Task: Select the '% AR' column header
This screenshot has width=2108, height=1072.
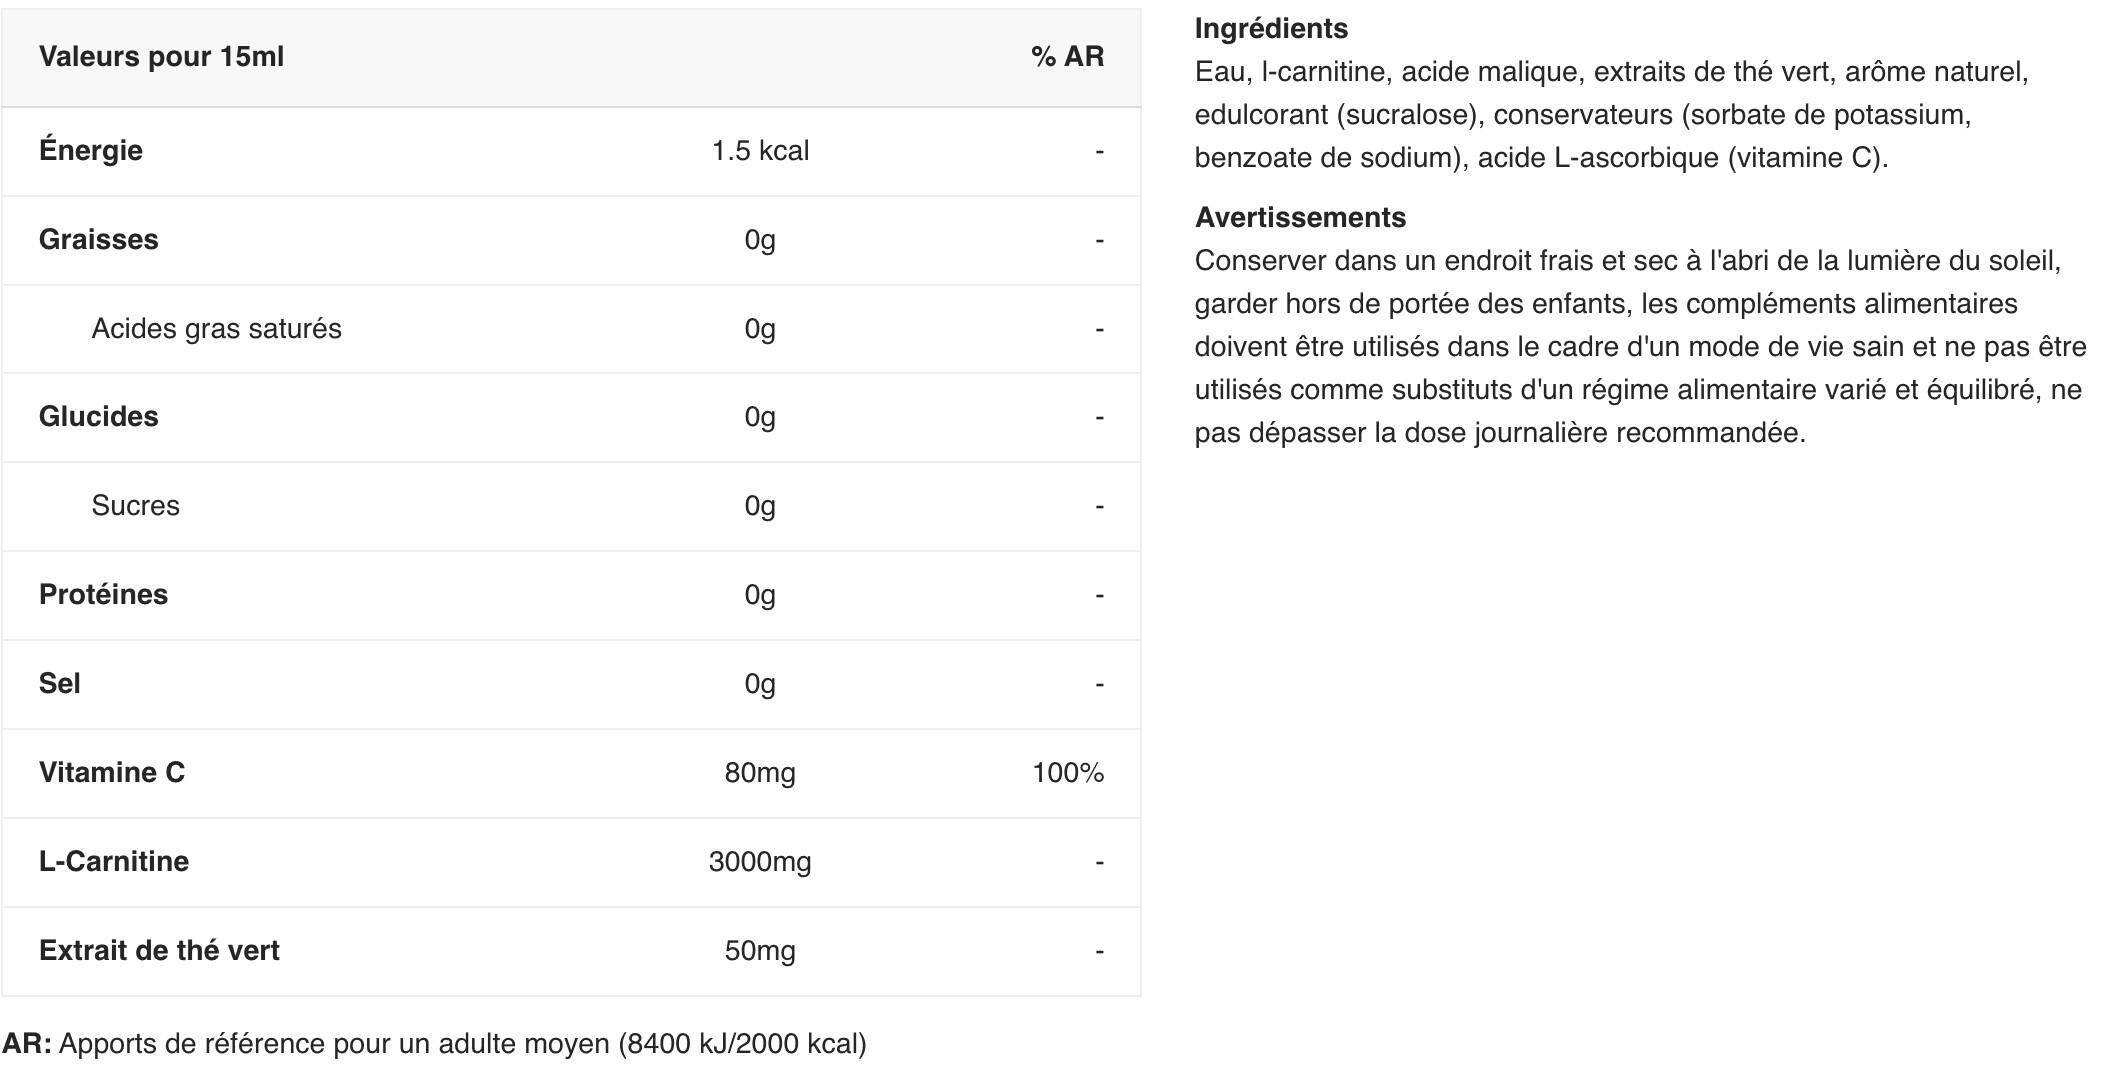Action: coord(1067,57)
